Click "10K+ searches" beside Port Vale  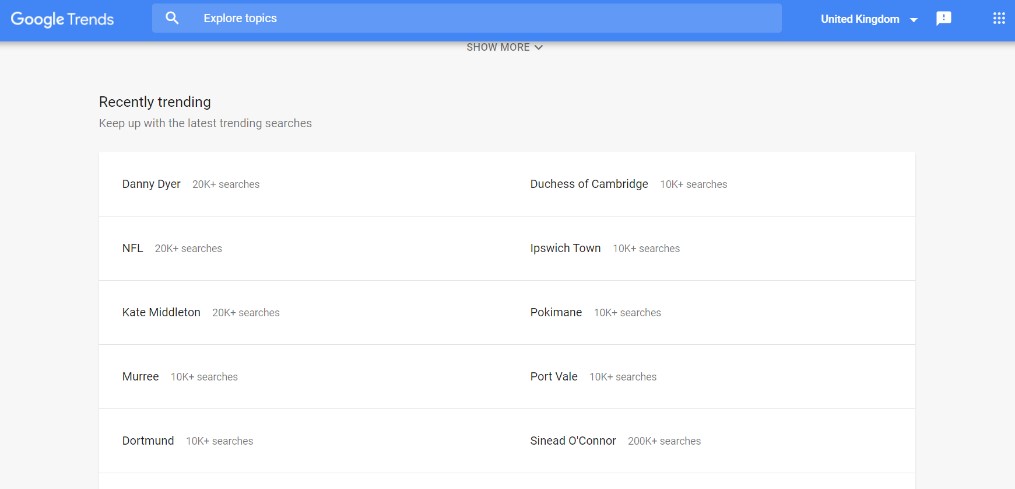point(623,377)
